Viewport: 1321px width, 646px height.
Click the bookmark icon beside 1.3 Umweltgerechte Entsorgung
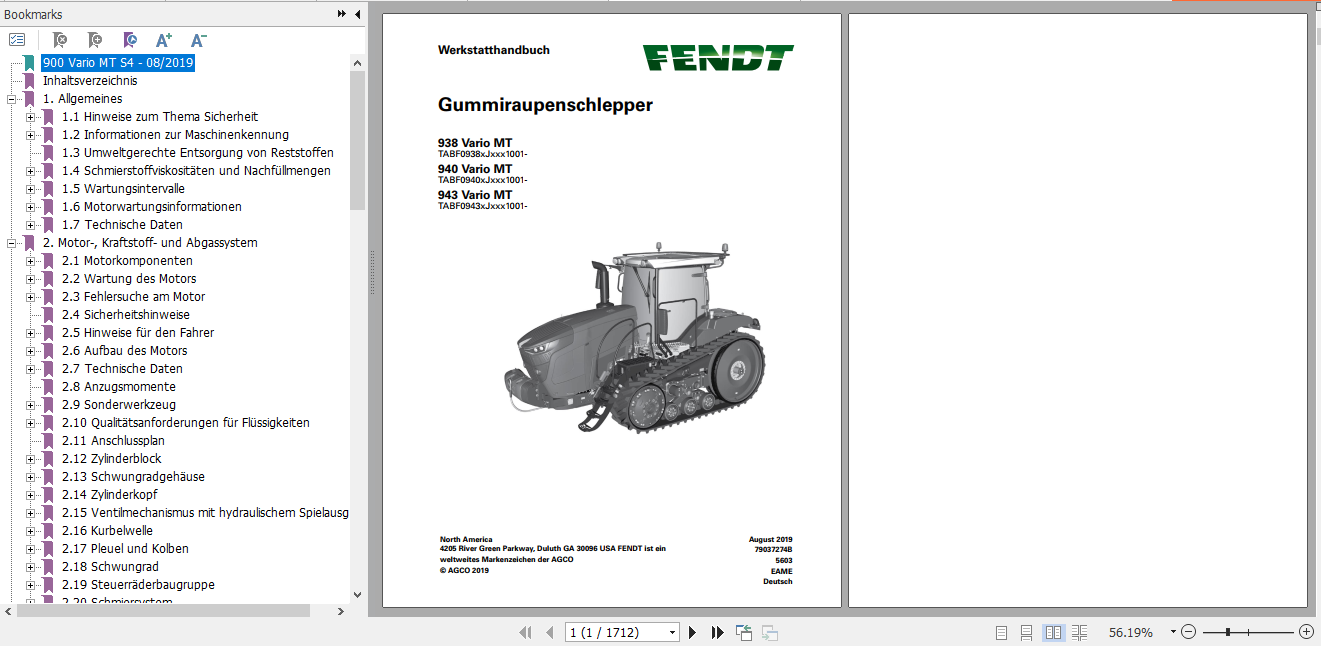[x=48, y=153]
